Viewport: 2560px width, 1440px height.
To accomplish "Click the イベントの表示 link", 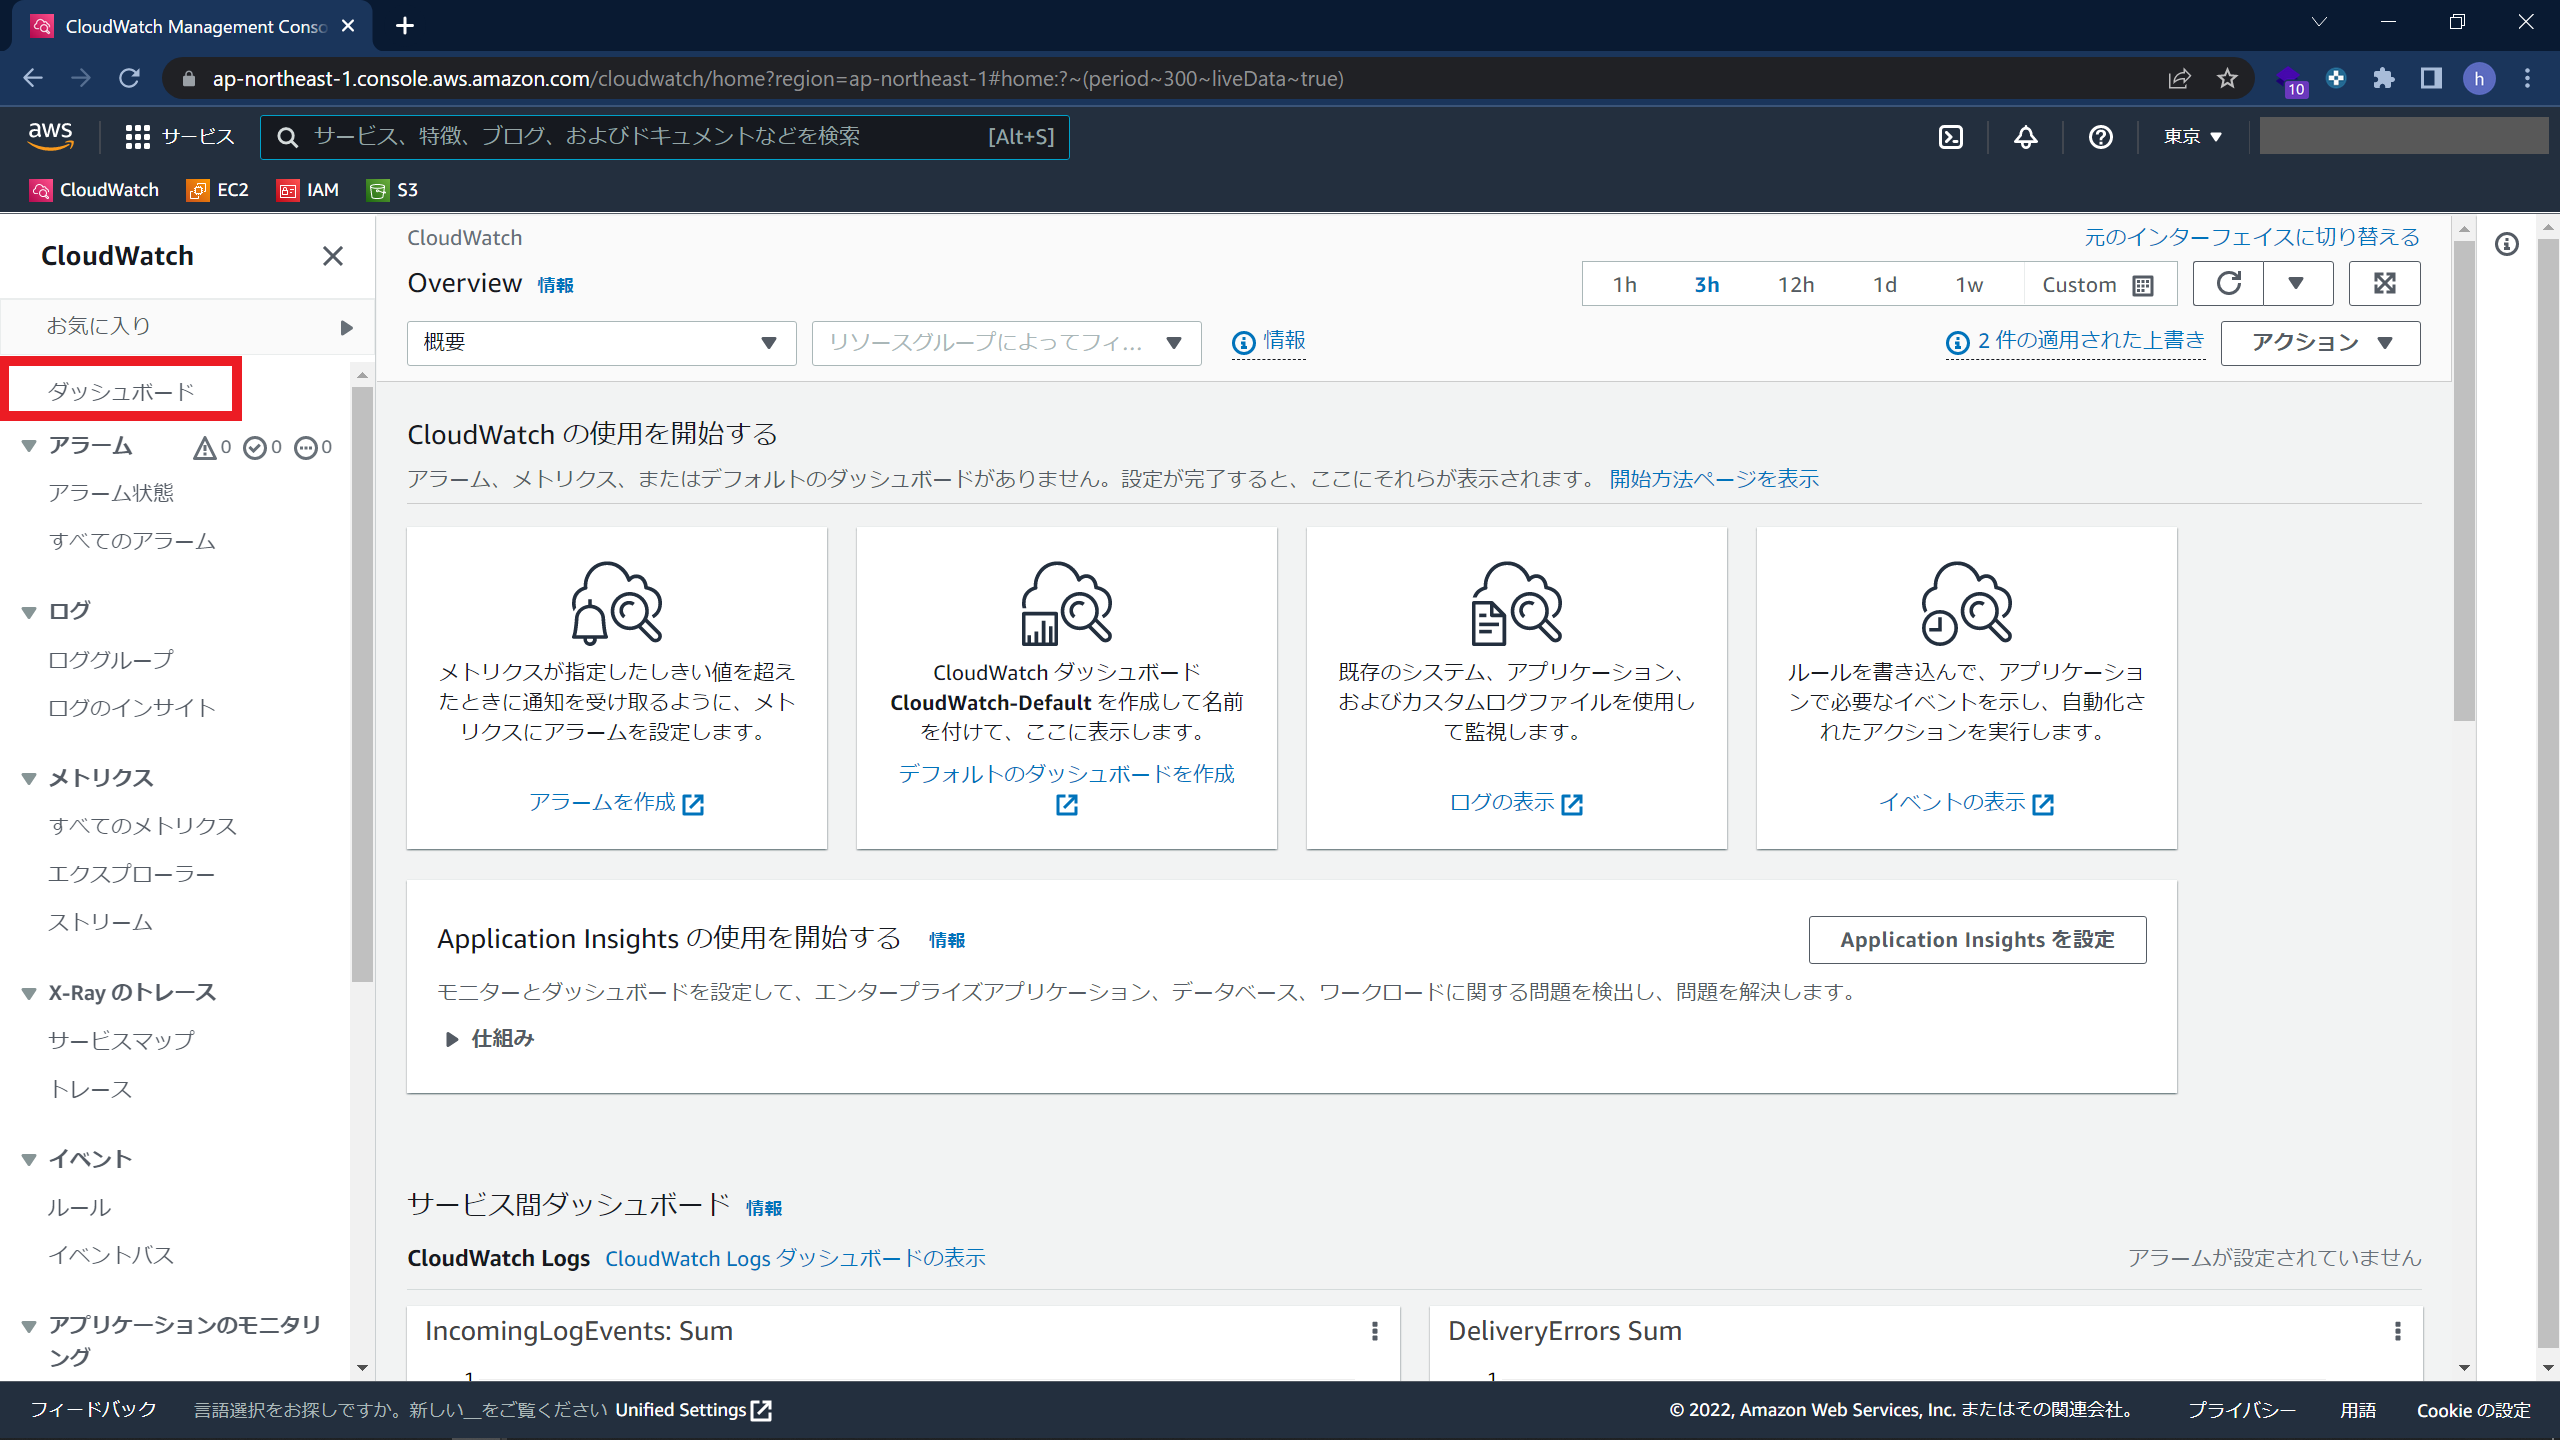I will pos(1966,803).
